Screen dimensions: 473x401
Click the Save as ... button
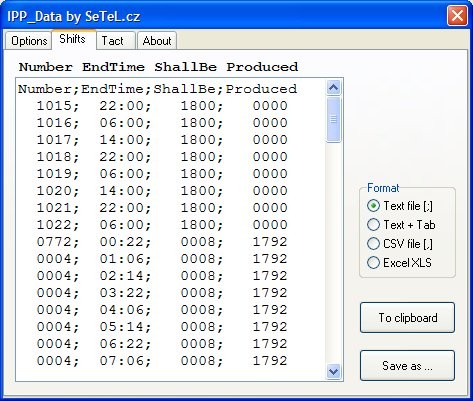click(407, 365)
